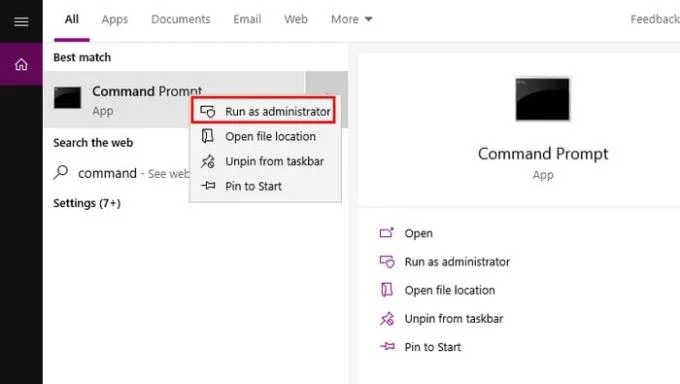Viewport: 680px width, 384px height.
Task: Choose Unpin from taskbar in context menu
Action: pyautogui.click(x=265, y=161)
